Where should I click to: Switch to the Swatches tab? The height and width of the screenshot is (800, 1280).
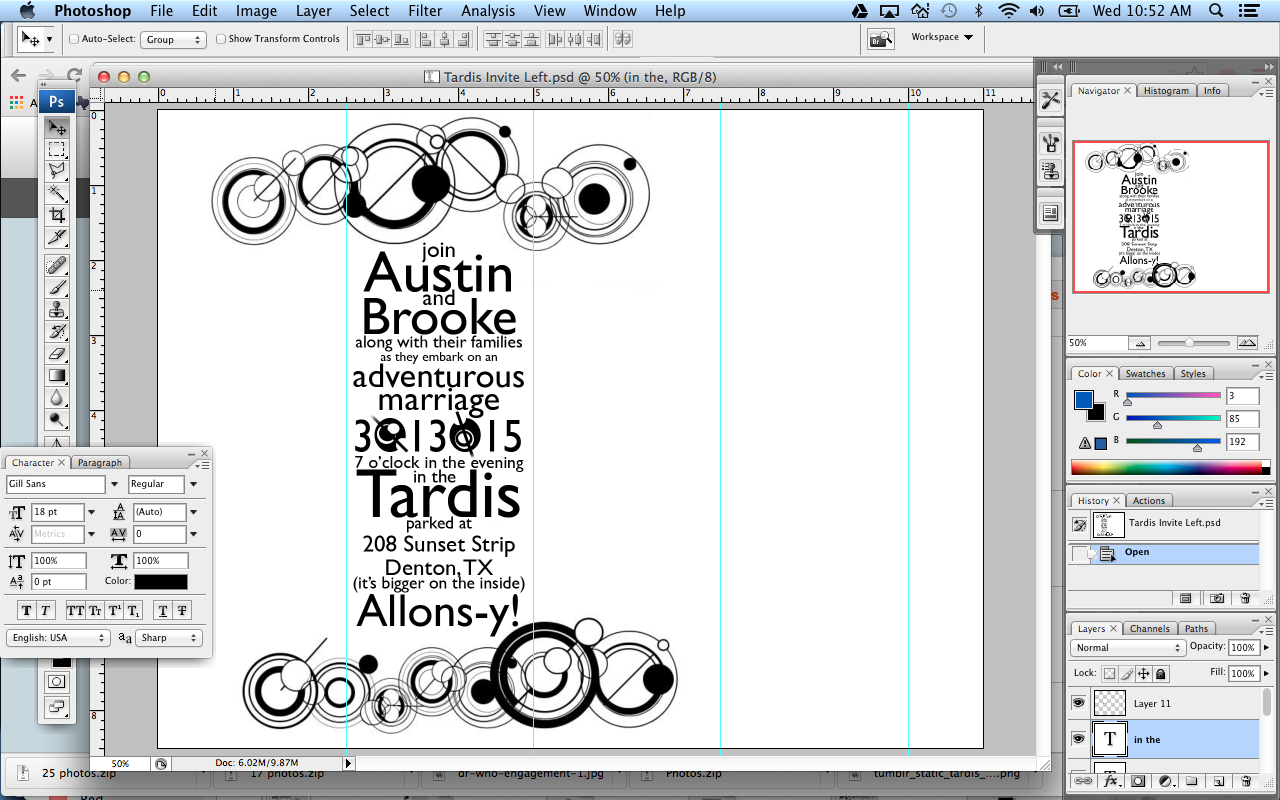1145,373
